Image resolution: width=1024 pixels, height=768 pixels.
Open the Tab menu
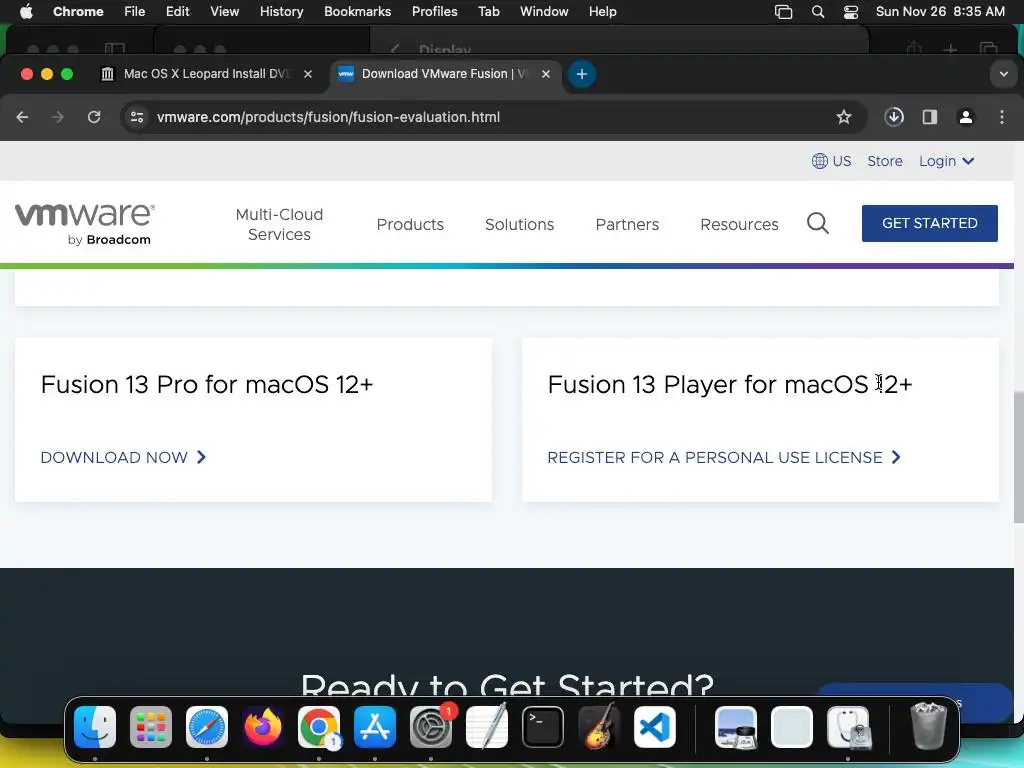click(488, 11)
